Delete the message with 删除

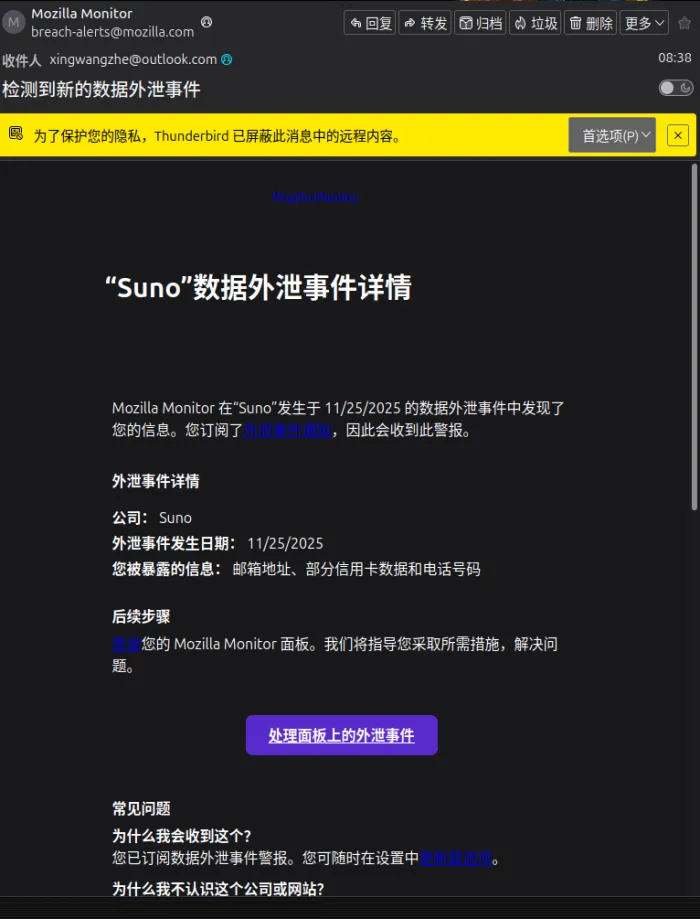(x=590, y=23)
